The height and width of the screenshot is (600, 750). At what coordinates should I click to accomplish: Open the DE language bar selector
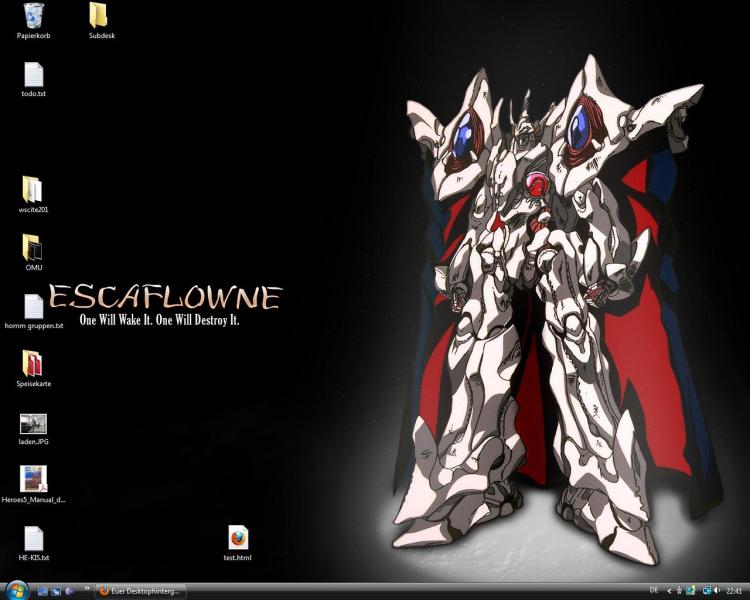tap(654, 591)
